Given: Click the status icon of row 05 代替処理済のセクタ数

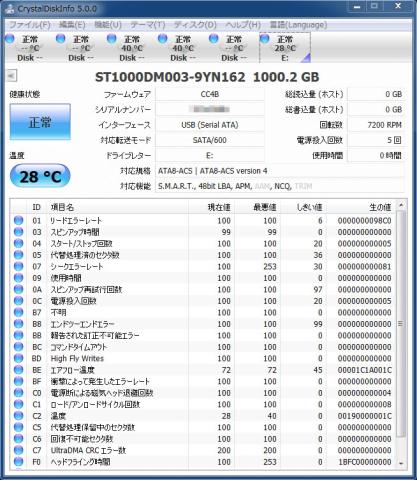Looking at the screenshot, I should click(x=19, y=255).
